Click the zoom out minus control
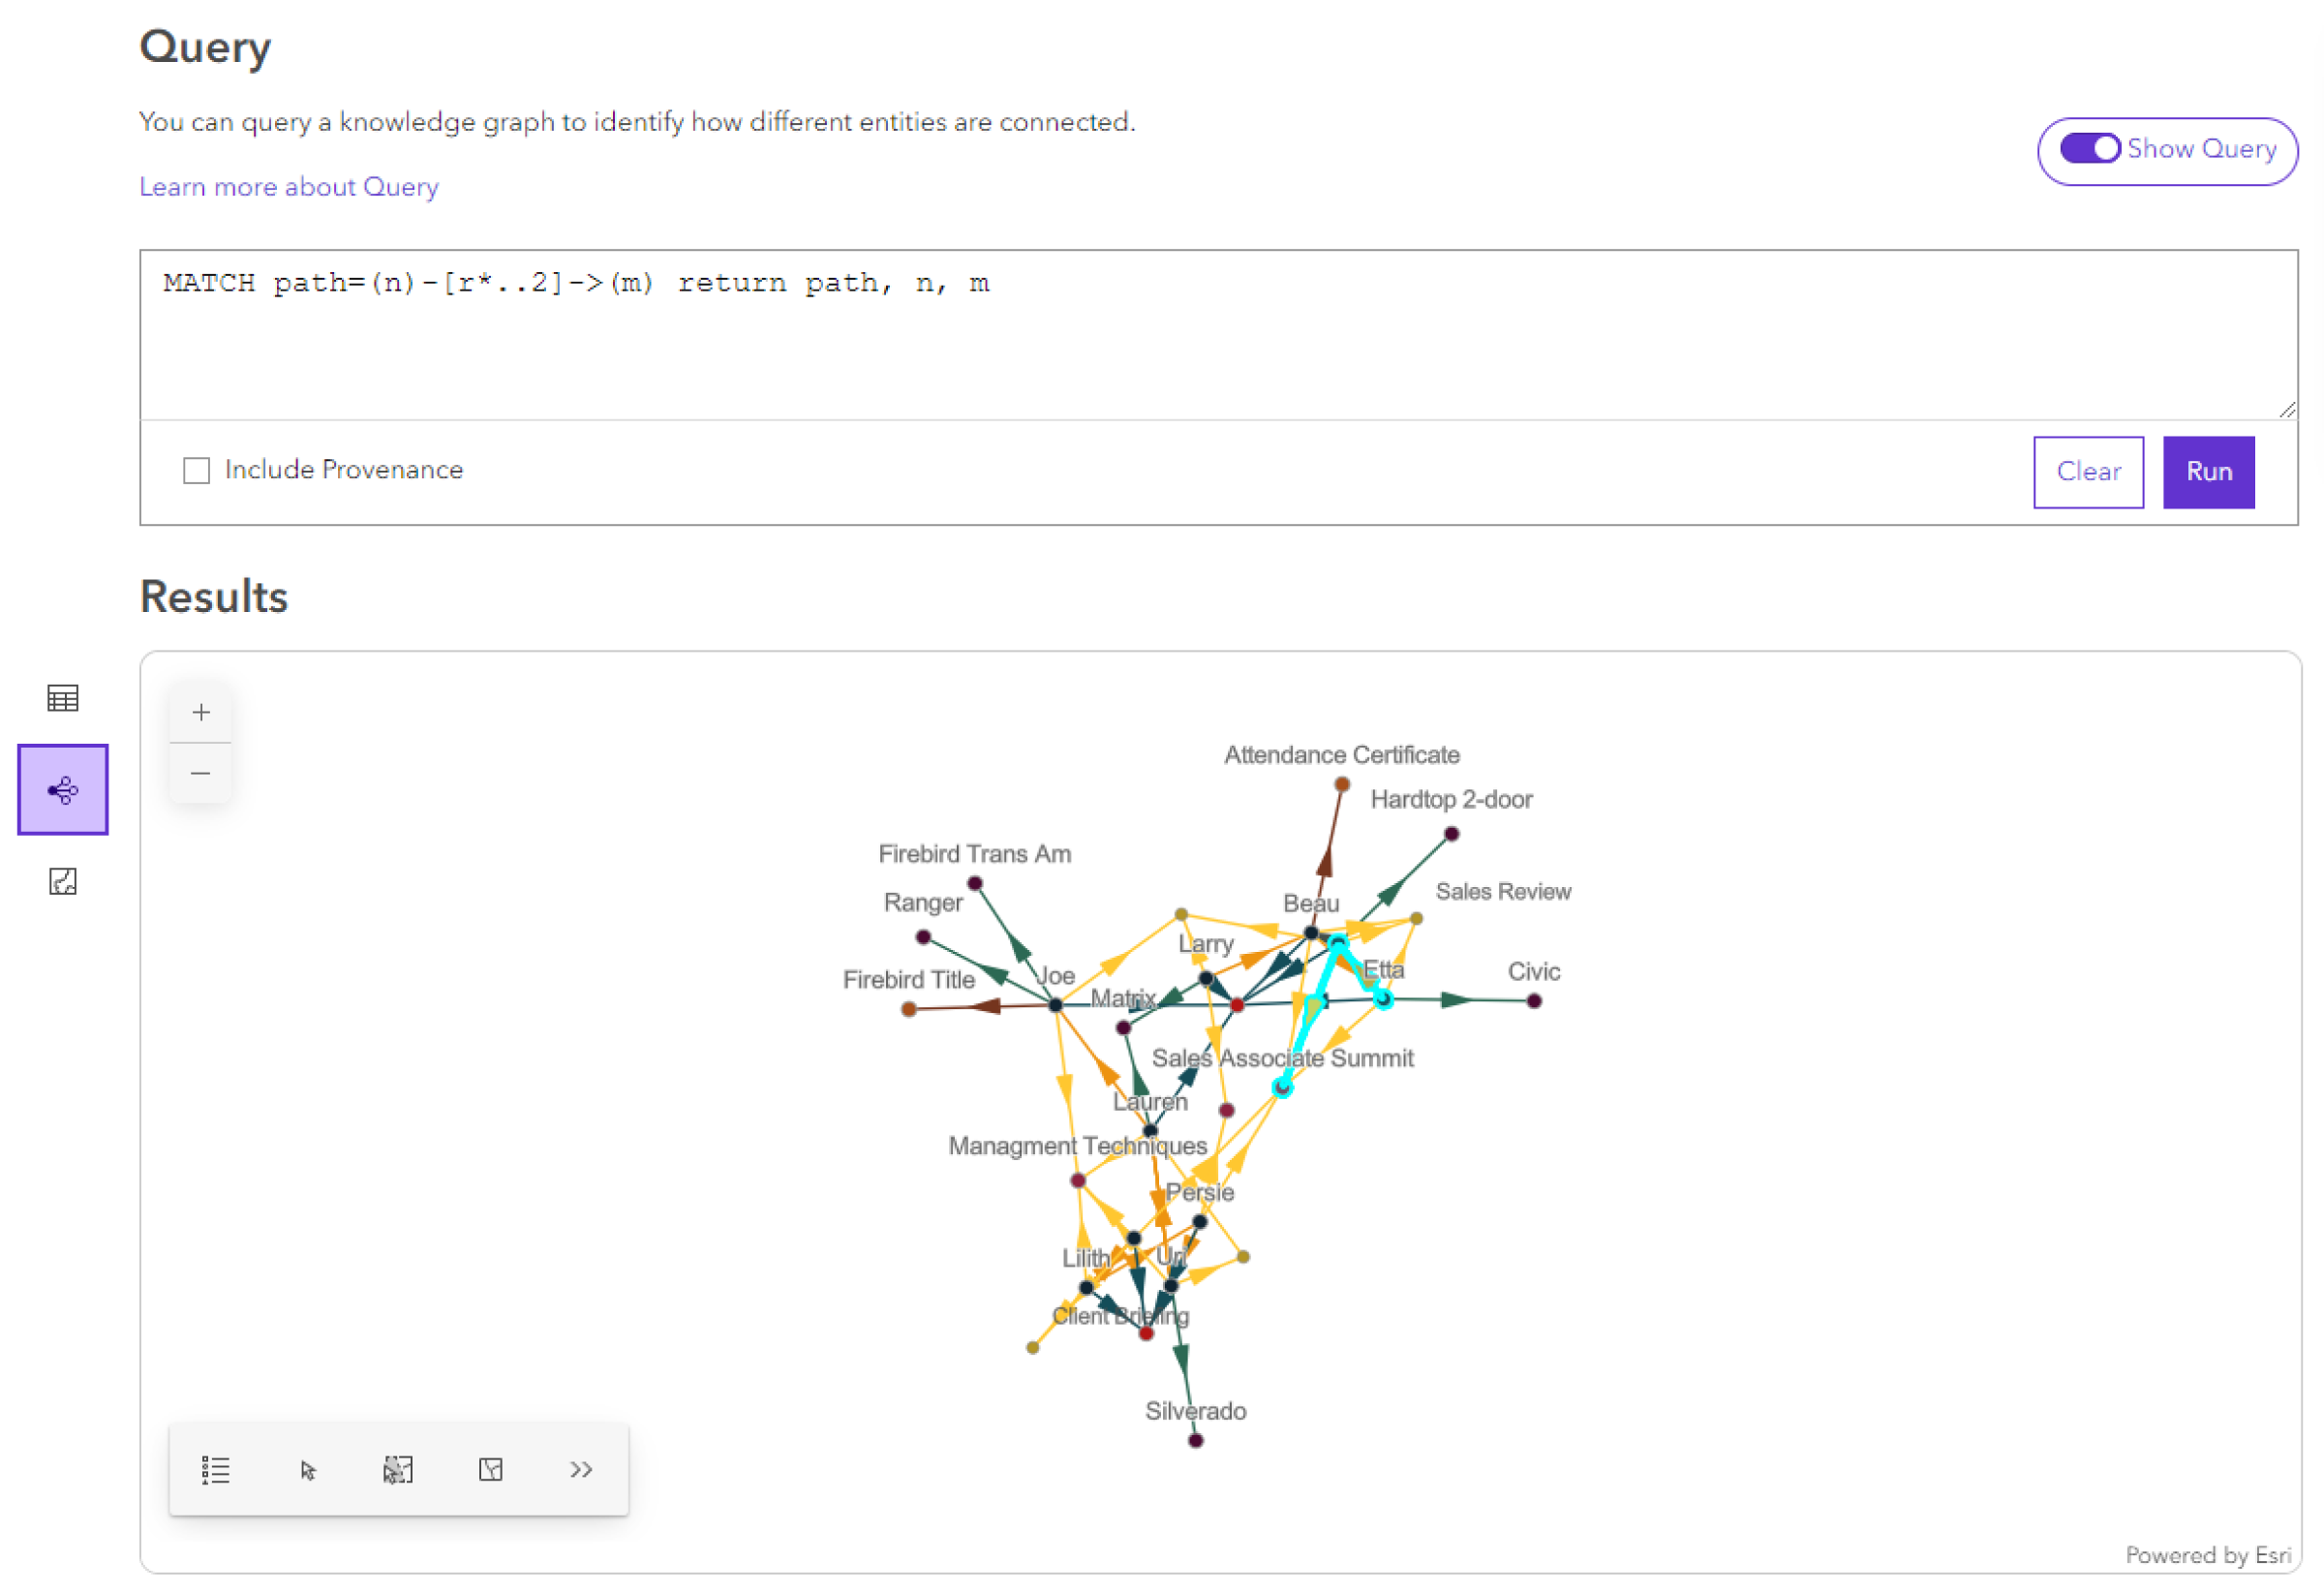Image resolution: width=2324 pixels, height=1592 pixels. 203,774
